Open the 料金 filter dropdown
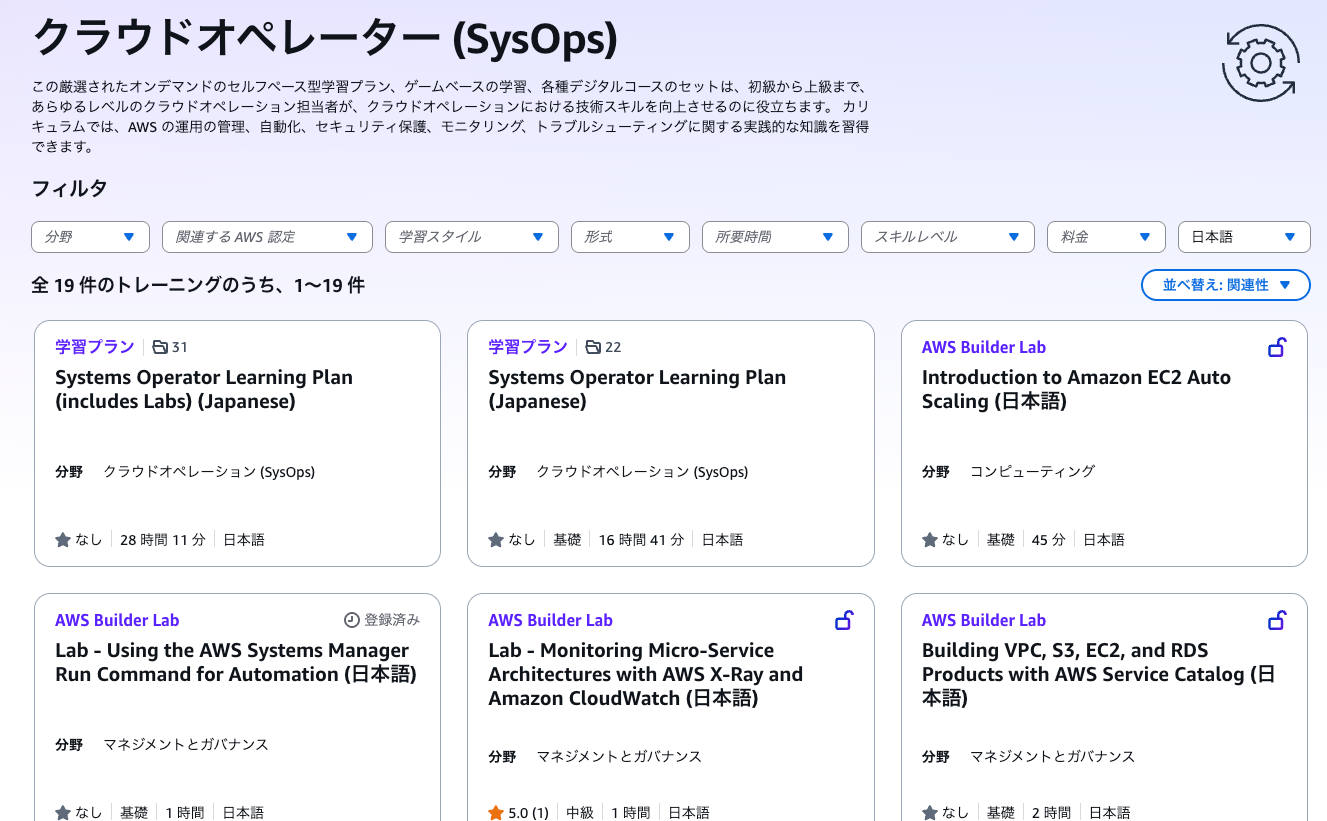The width and height of the screenshot is (1327, 821). coord(1106,237)
